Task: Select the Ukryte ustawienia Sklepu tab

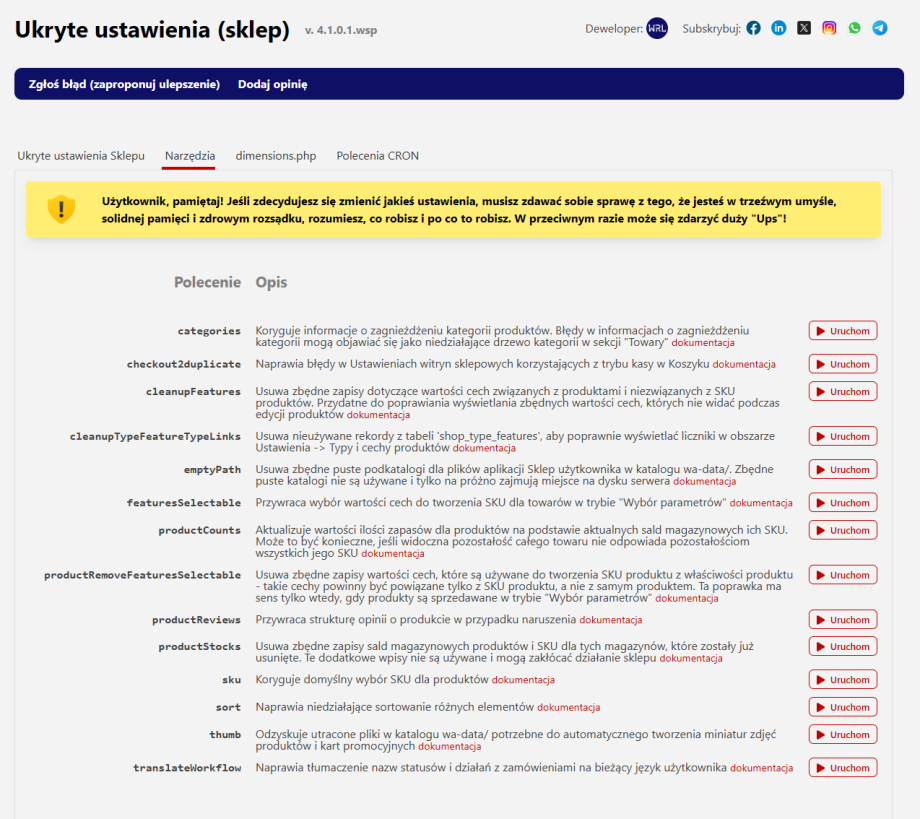Action: [81, 156]
